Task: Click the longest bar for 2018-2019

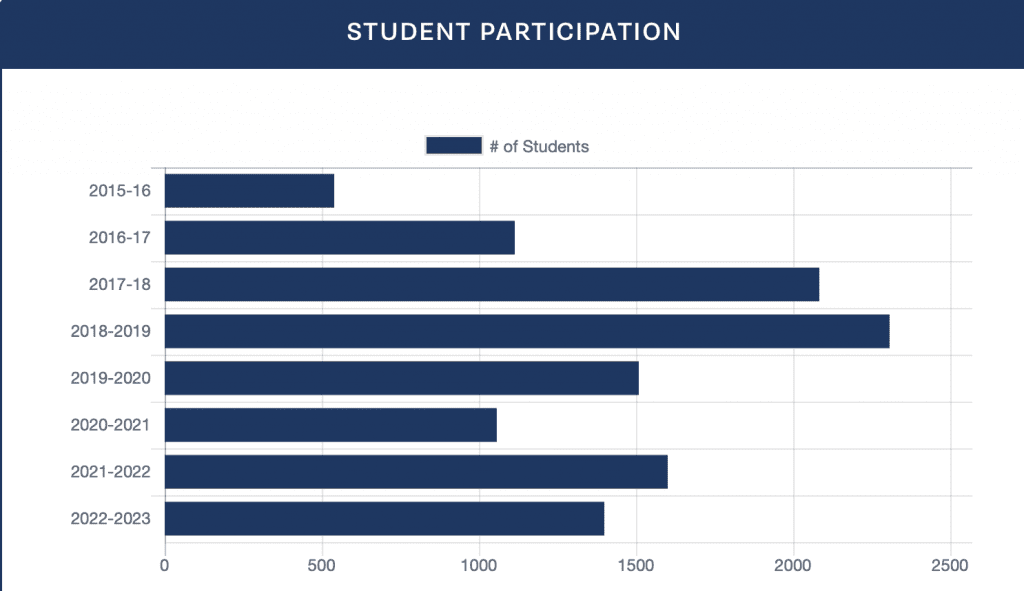Action: tap(526, 332)
